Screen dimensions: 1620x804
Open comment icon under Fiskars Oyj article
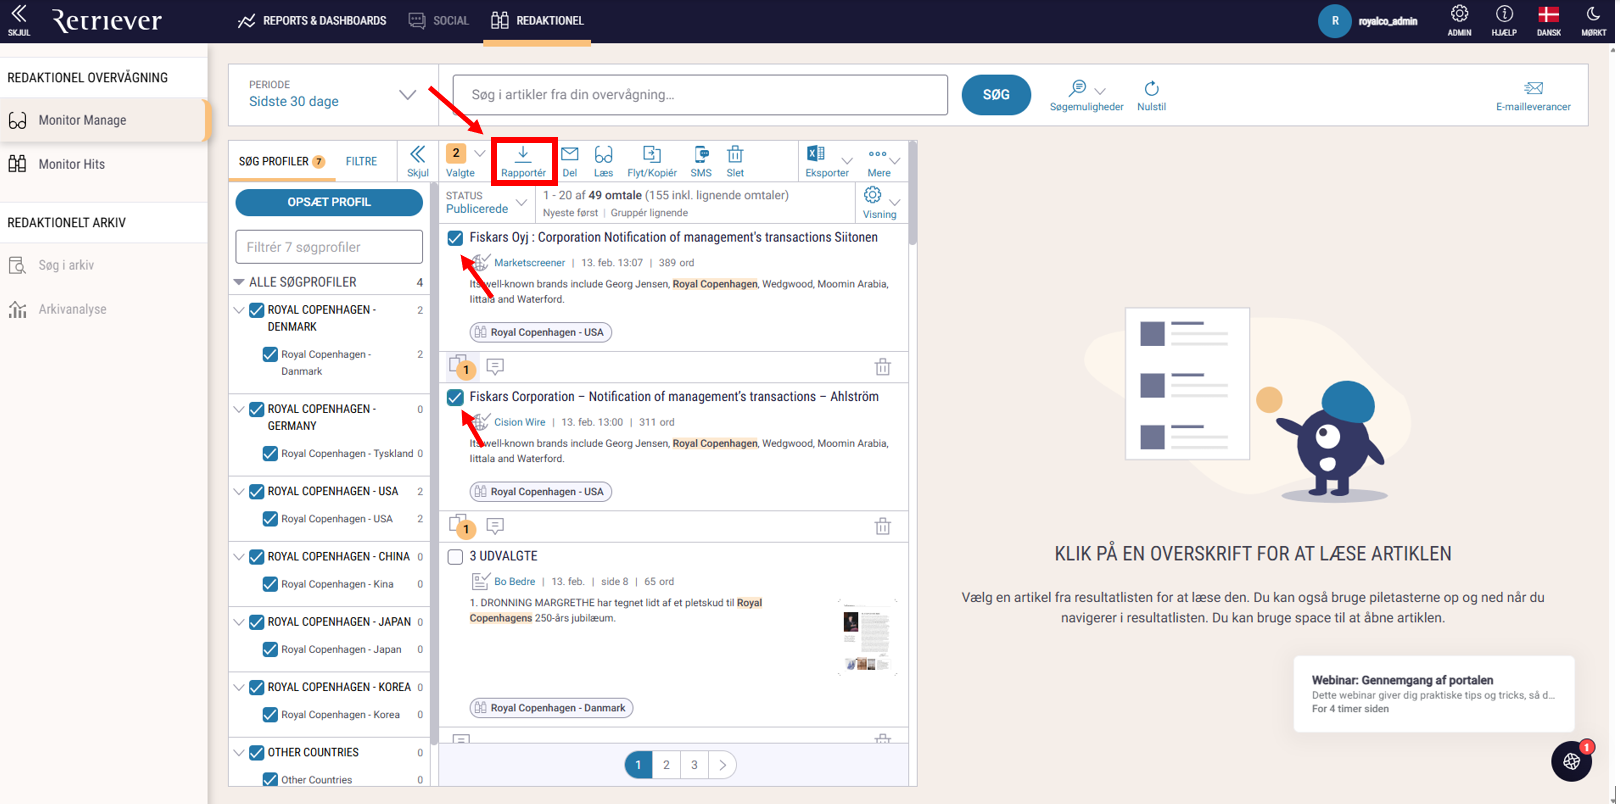(x=495, y=367)
